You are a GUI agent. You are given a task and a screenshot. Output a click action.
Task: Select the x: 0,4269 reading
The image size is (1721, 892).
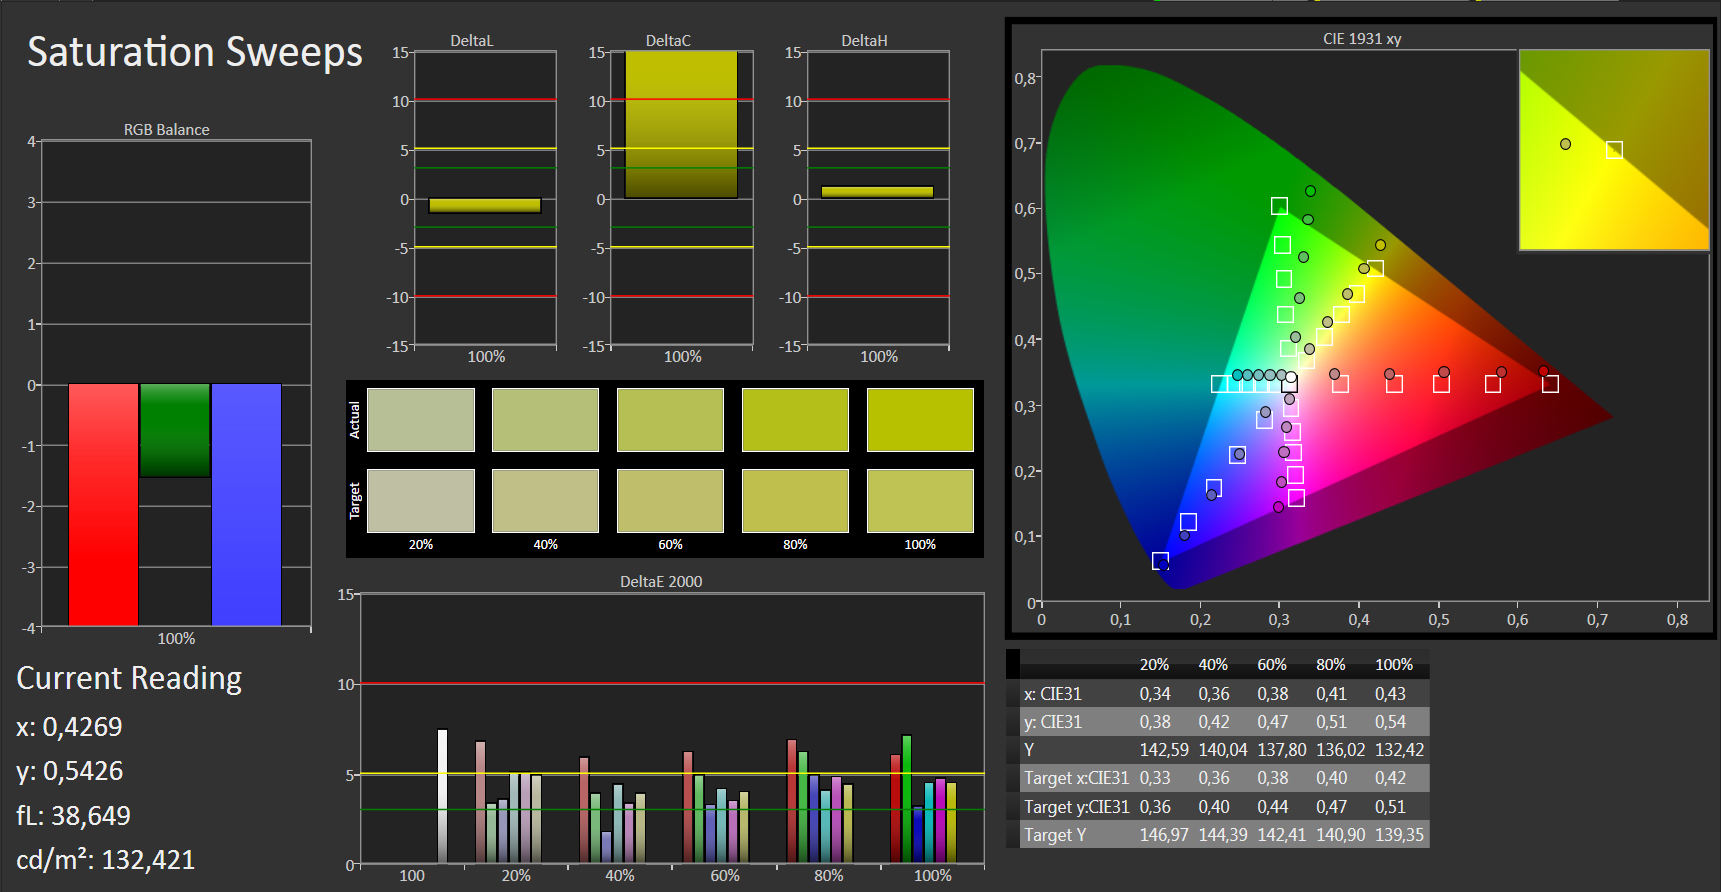click(x=69, y=727)
